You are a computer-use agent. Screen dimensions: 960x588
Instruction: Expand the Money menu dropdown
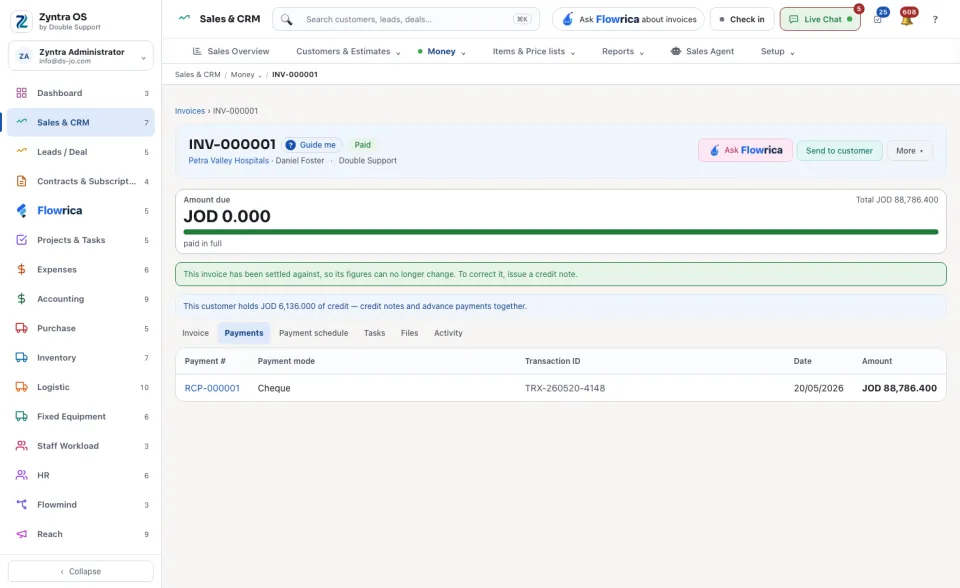click(463, 53)
